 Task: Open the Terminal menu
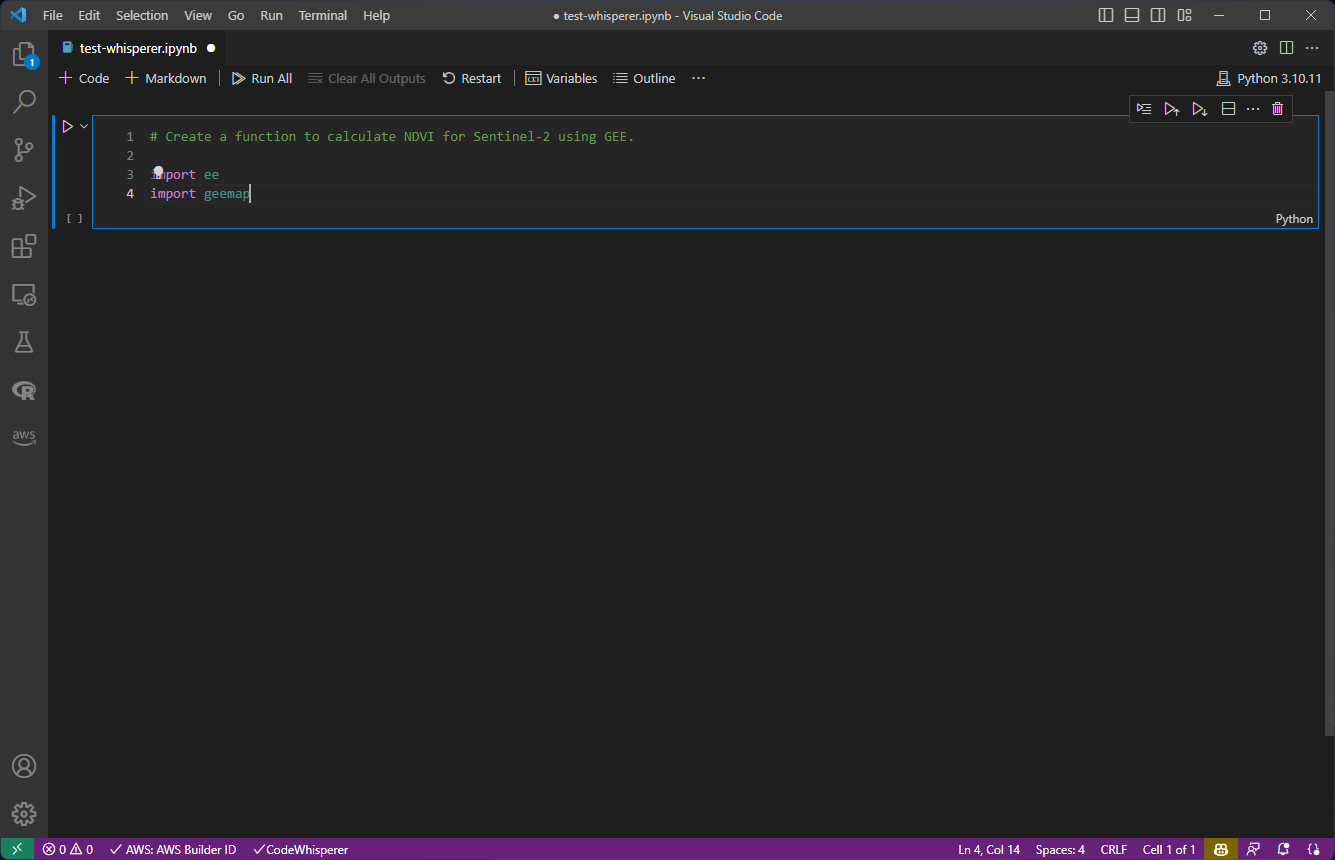(322, 15)
